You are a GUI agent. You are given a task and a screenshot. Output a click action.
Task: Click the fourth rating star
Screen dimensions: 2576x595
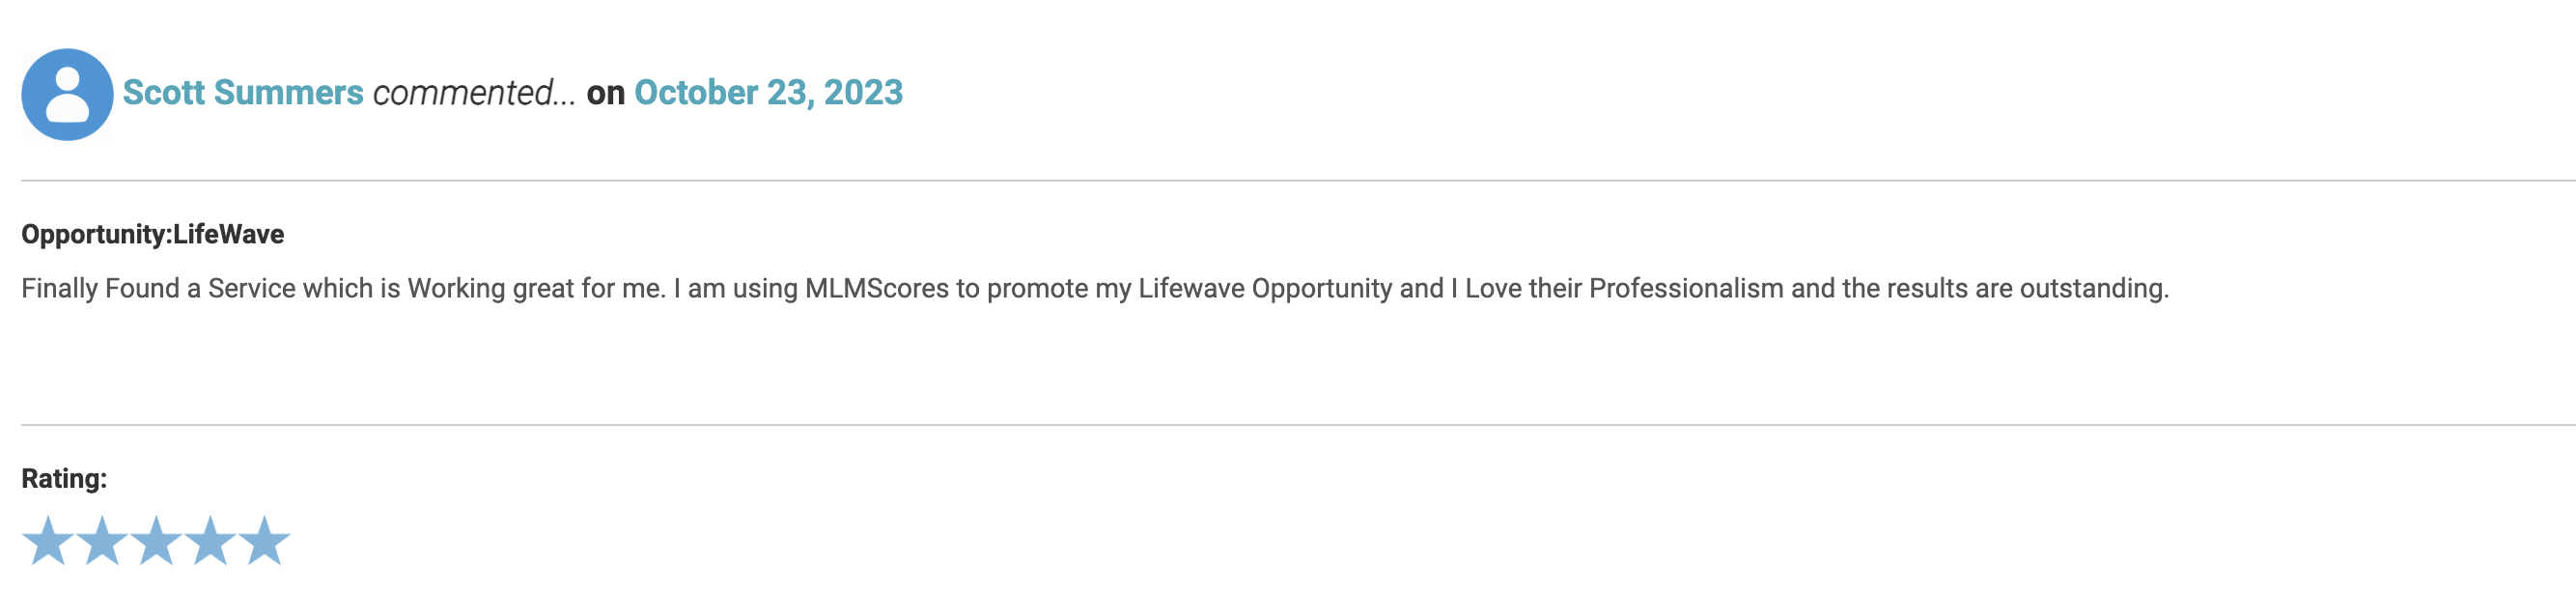(210, 541)
